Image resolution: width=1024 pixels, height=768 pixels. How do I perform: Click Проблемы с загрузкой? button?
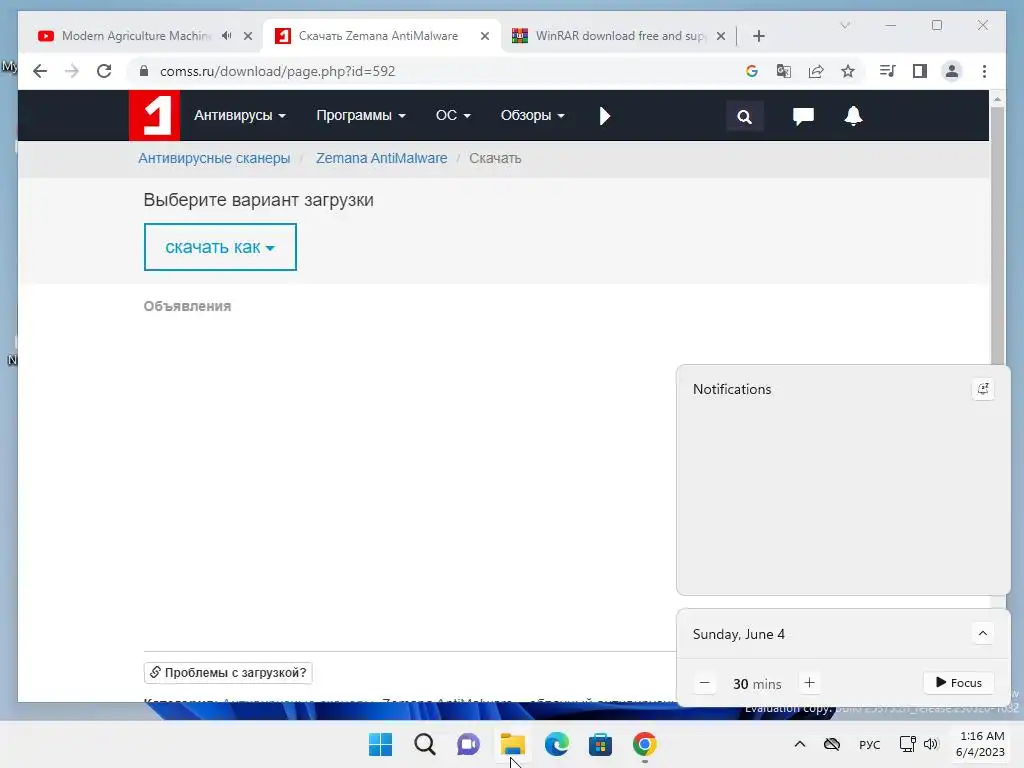[x=228, y=673]
